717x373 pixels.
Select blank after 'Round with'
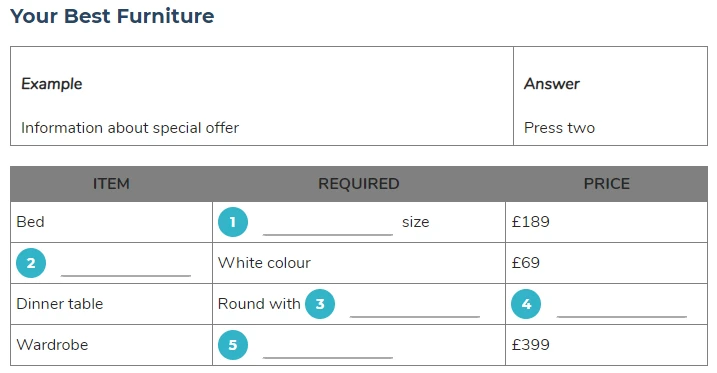[415, 308]
